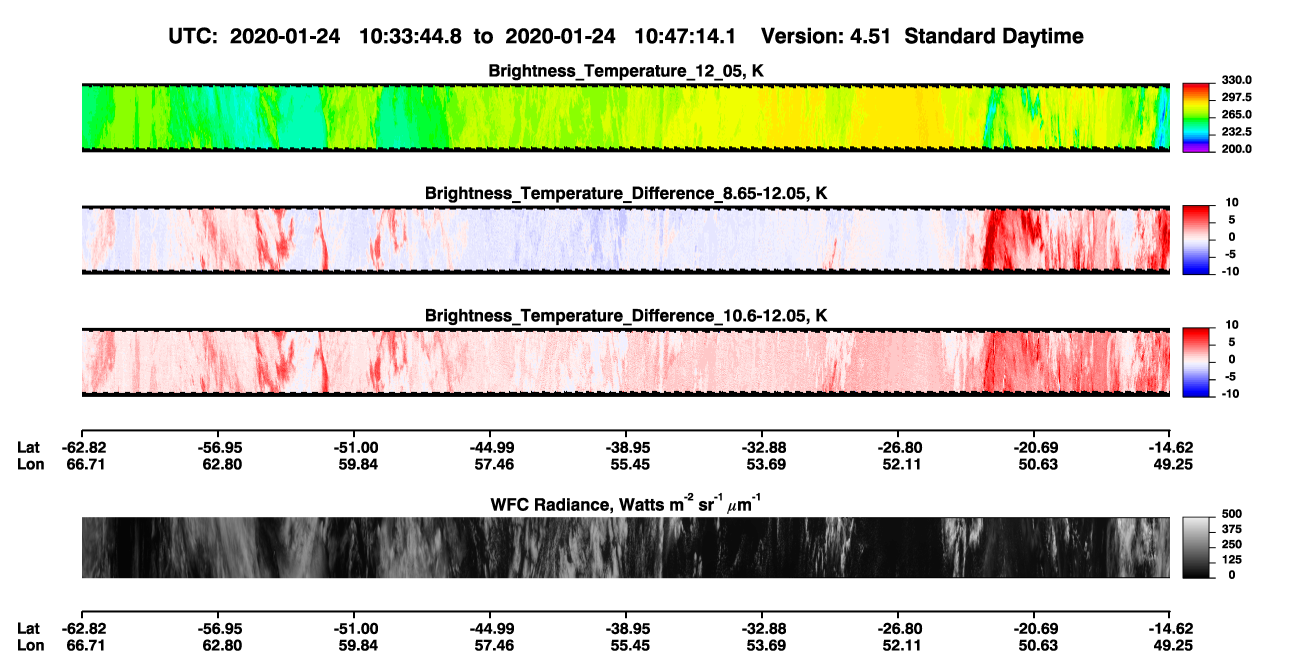This screenshot has height=667, width=1300.
Task: Click the end time '10:47:14.1' in the header
Action: tap(685, 37)
